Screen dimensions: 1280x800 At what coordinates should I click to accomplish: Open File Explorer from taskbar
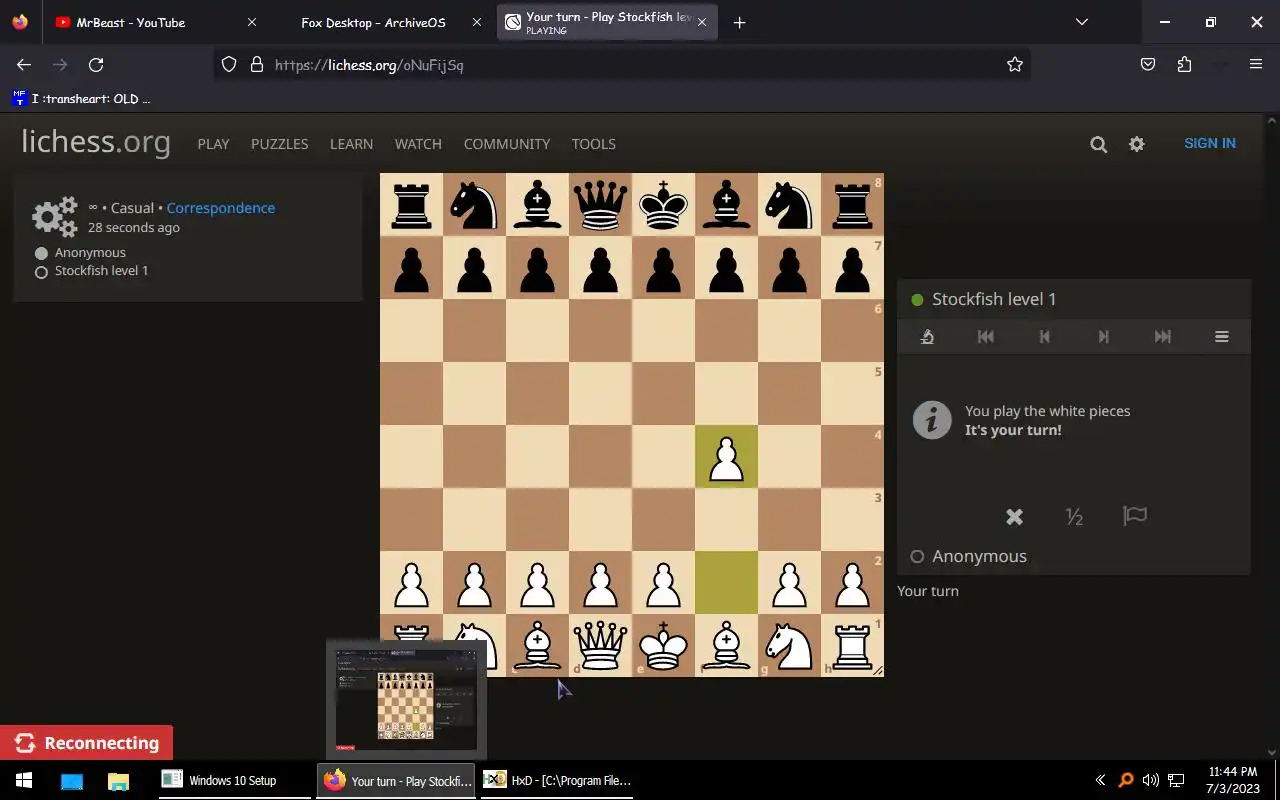pos(118,780)
